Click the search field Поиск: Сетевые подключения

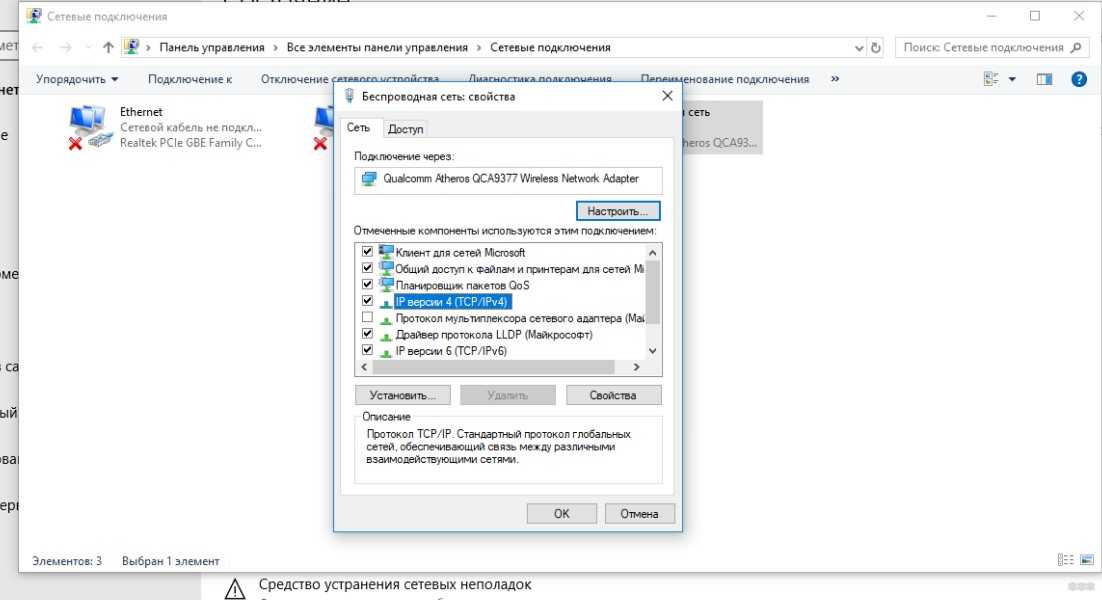[983, 47]
